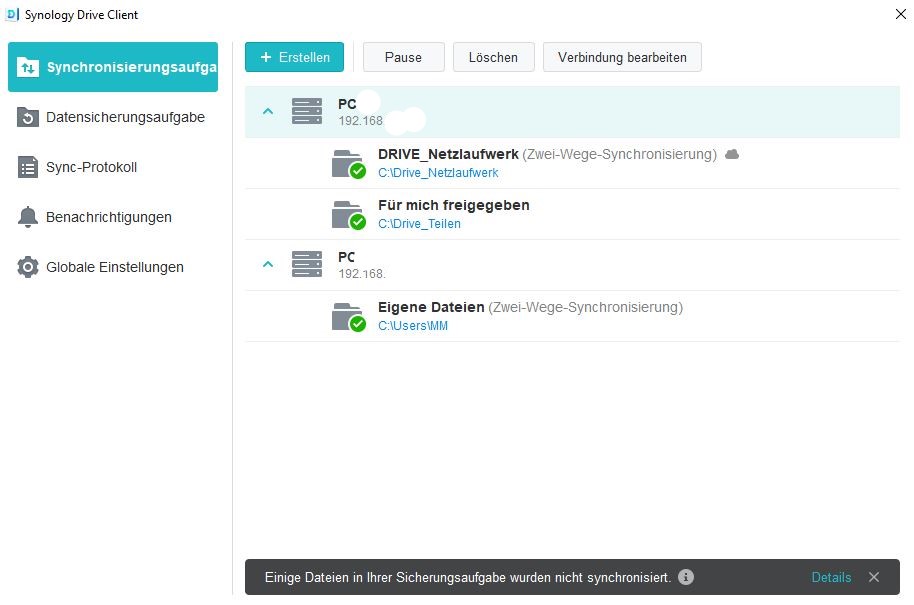Create a new task with Erstellen
Screen dimensions: 914x605
point(294,57)
